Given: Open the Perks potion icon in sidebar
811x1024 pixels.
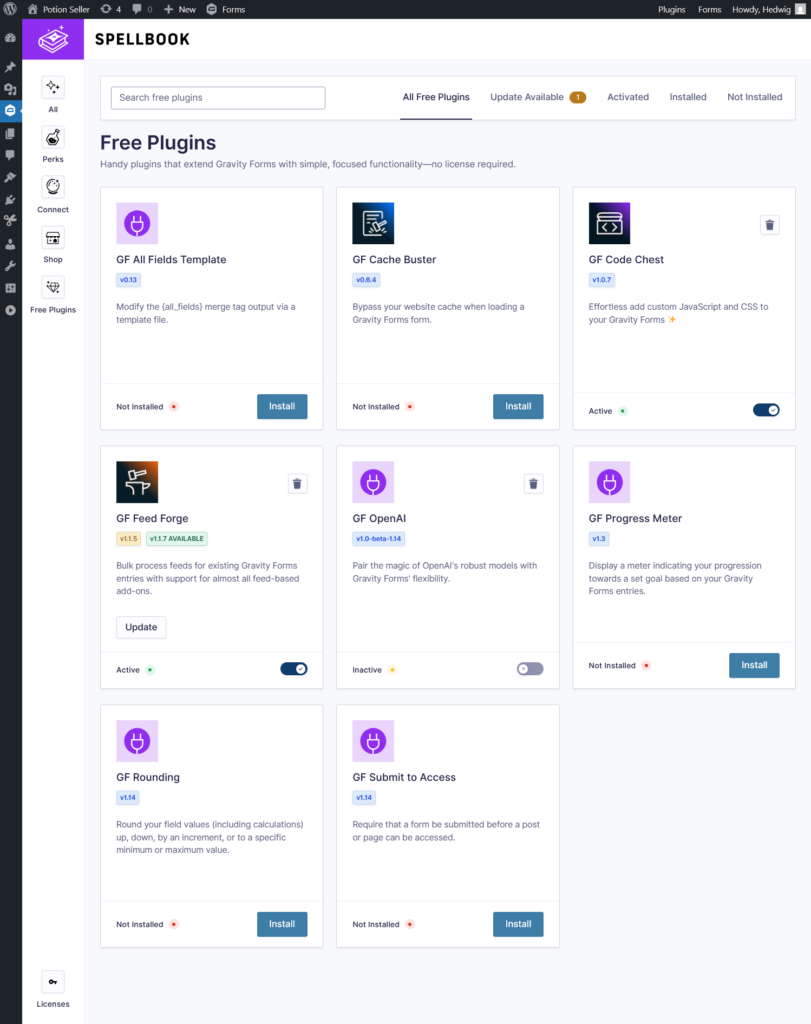Looking at the screenshot, I should pos(53,138).
